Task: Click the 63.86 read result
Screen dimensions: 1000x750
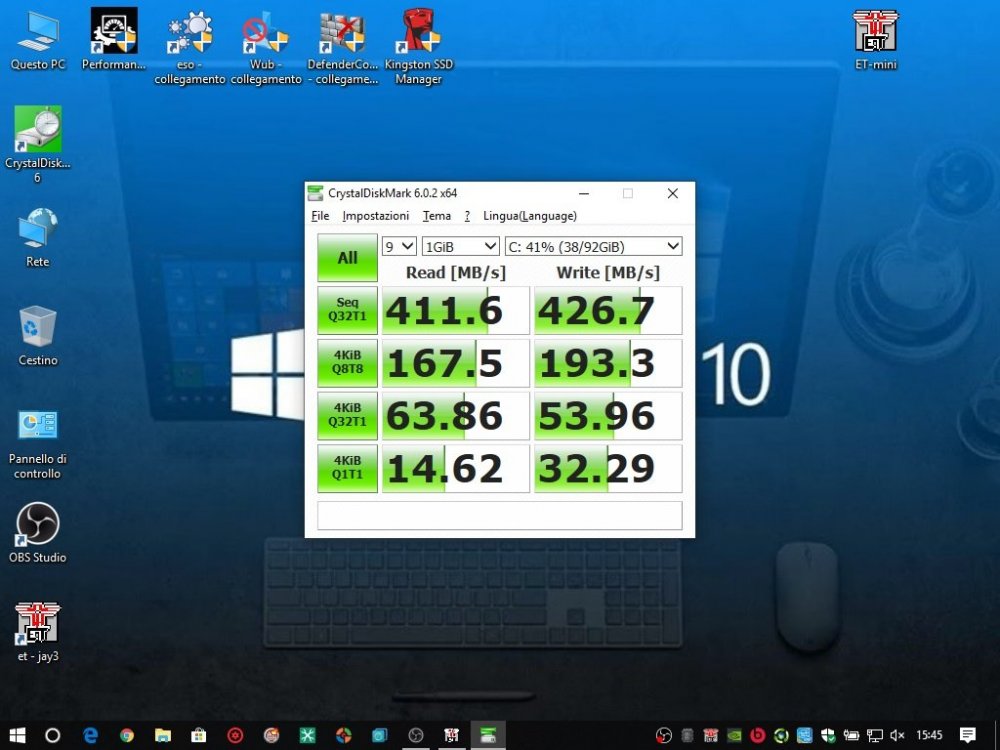Action: 455,416
